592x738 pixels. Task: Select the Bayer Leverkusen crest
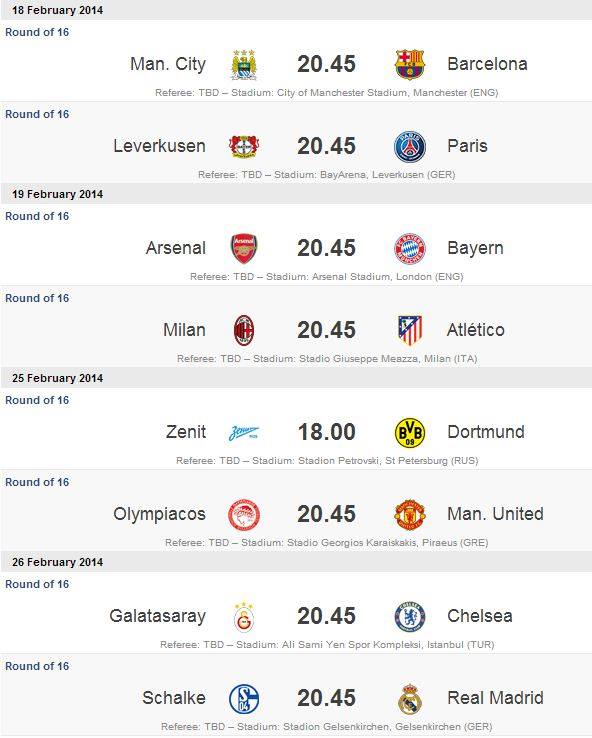pos(244,146)
